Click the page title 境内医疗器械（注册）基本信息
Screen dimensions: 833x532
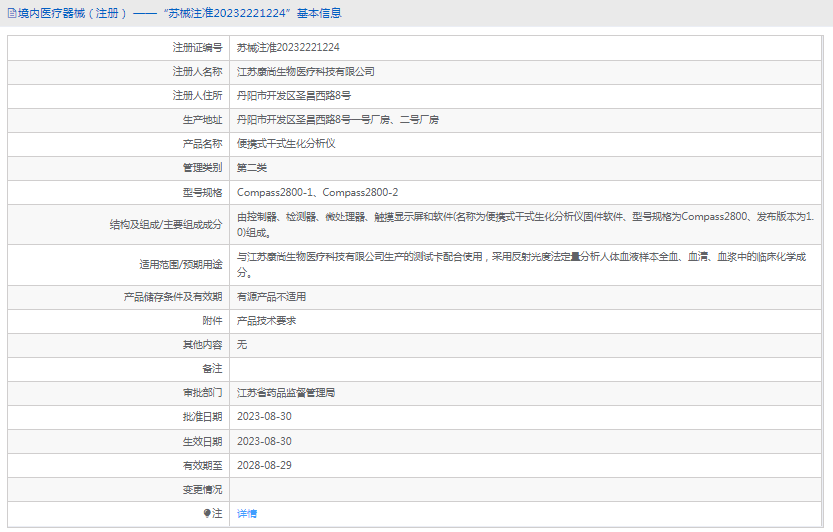[180, 13]
